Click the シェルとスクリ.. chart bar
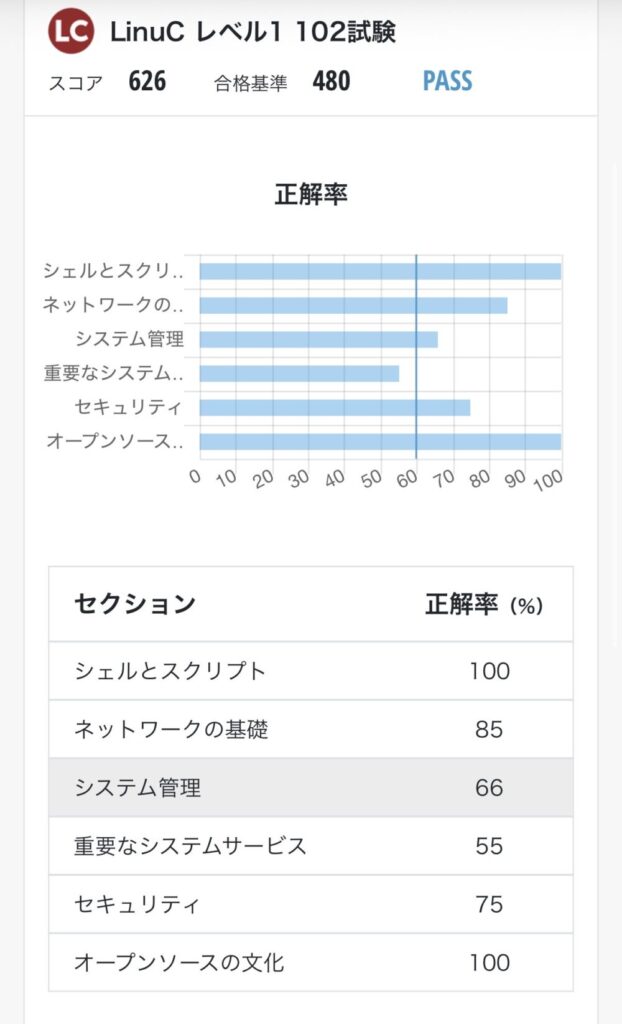Screen dimensions: 622x1024 380,271
